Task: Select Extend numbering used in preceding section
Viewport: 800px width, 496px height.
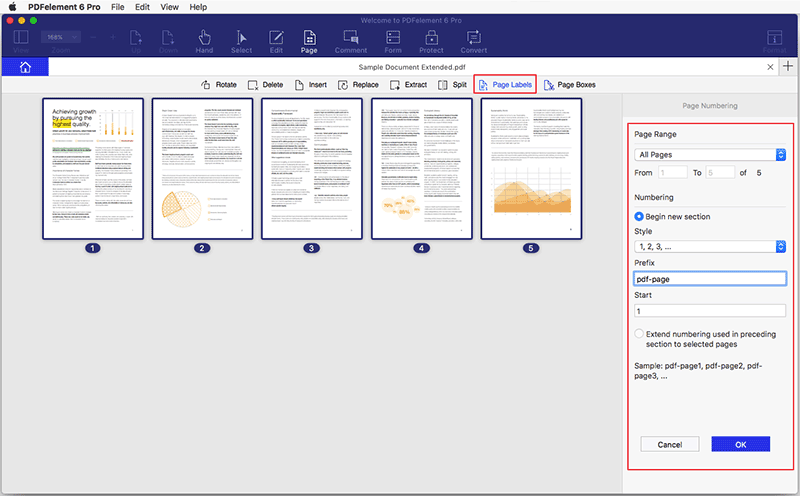Action: coord(639,334)
